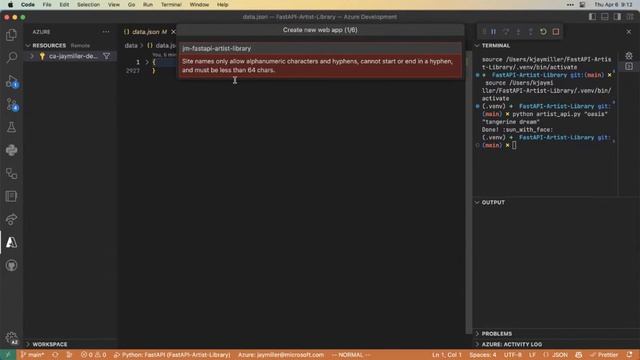Open the Manage gear icon
Viewport: 640px width, 360px height.
coord(11,338)
